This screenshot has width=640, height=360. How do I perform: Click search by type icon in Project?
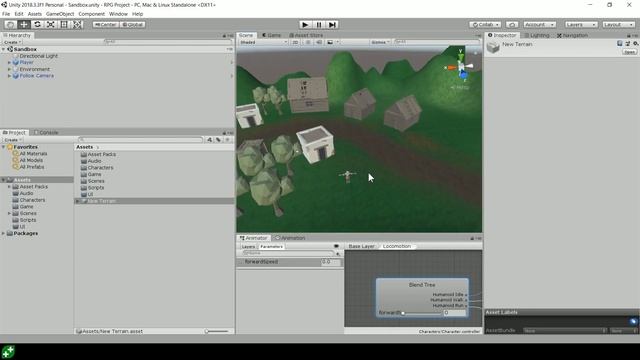click(210, 140)
